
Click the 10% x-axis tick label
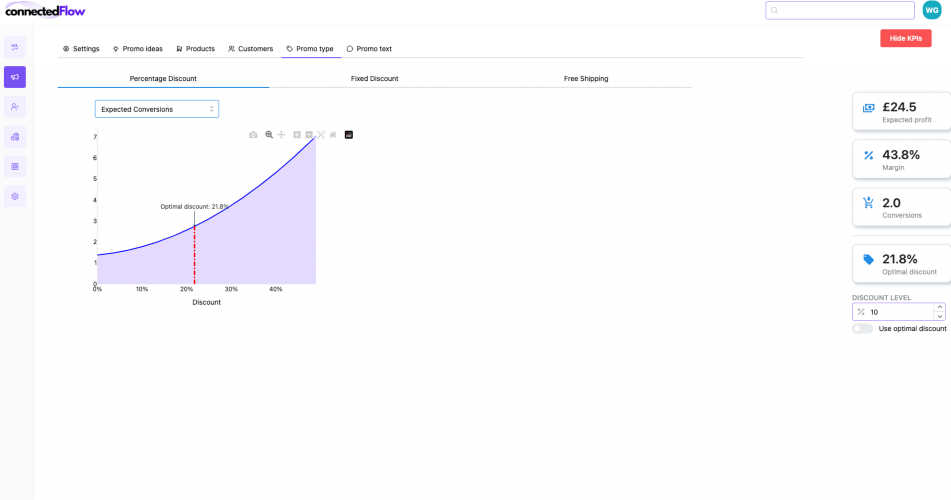click(142, 289)
